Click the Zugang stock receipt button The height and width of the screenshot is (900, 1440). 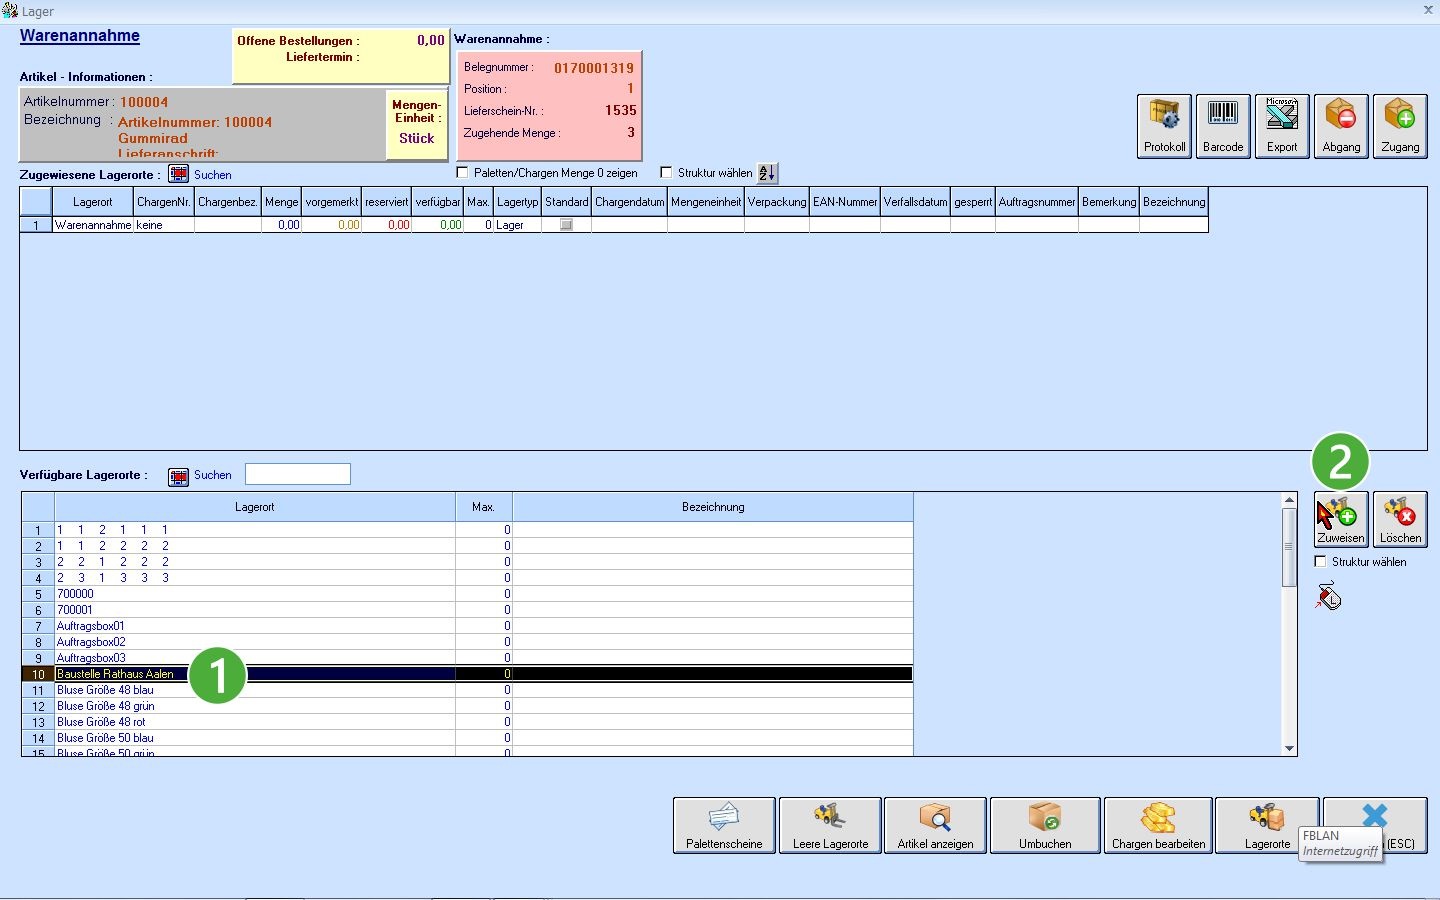(x=1400, y=126)
